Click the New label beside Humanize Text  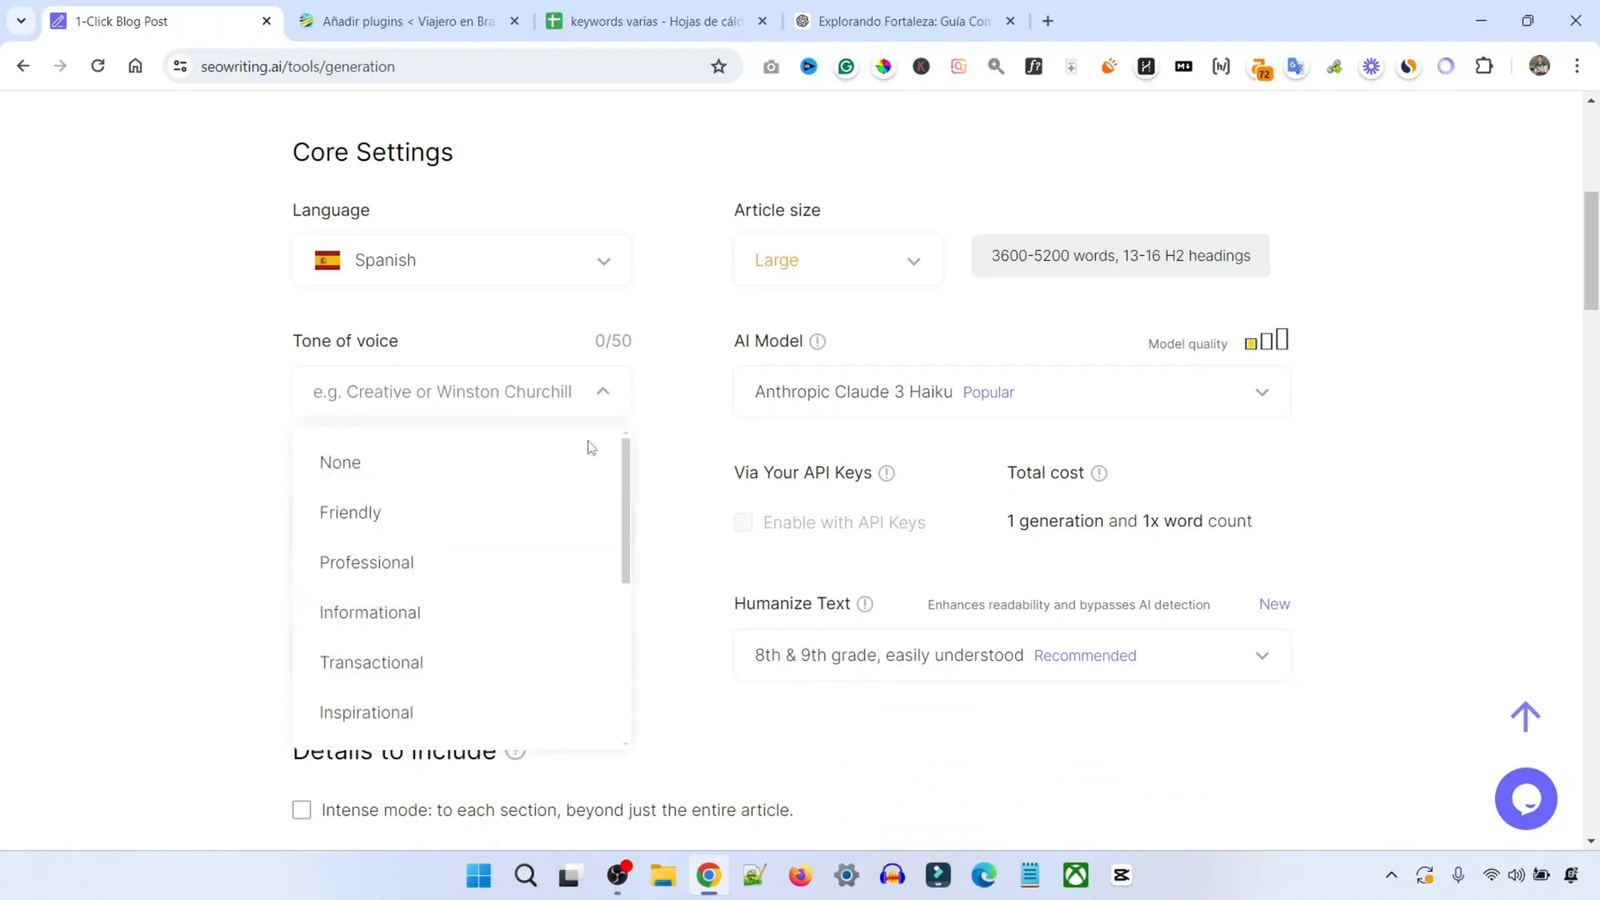tap(1273, 604)
